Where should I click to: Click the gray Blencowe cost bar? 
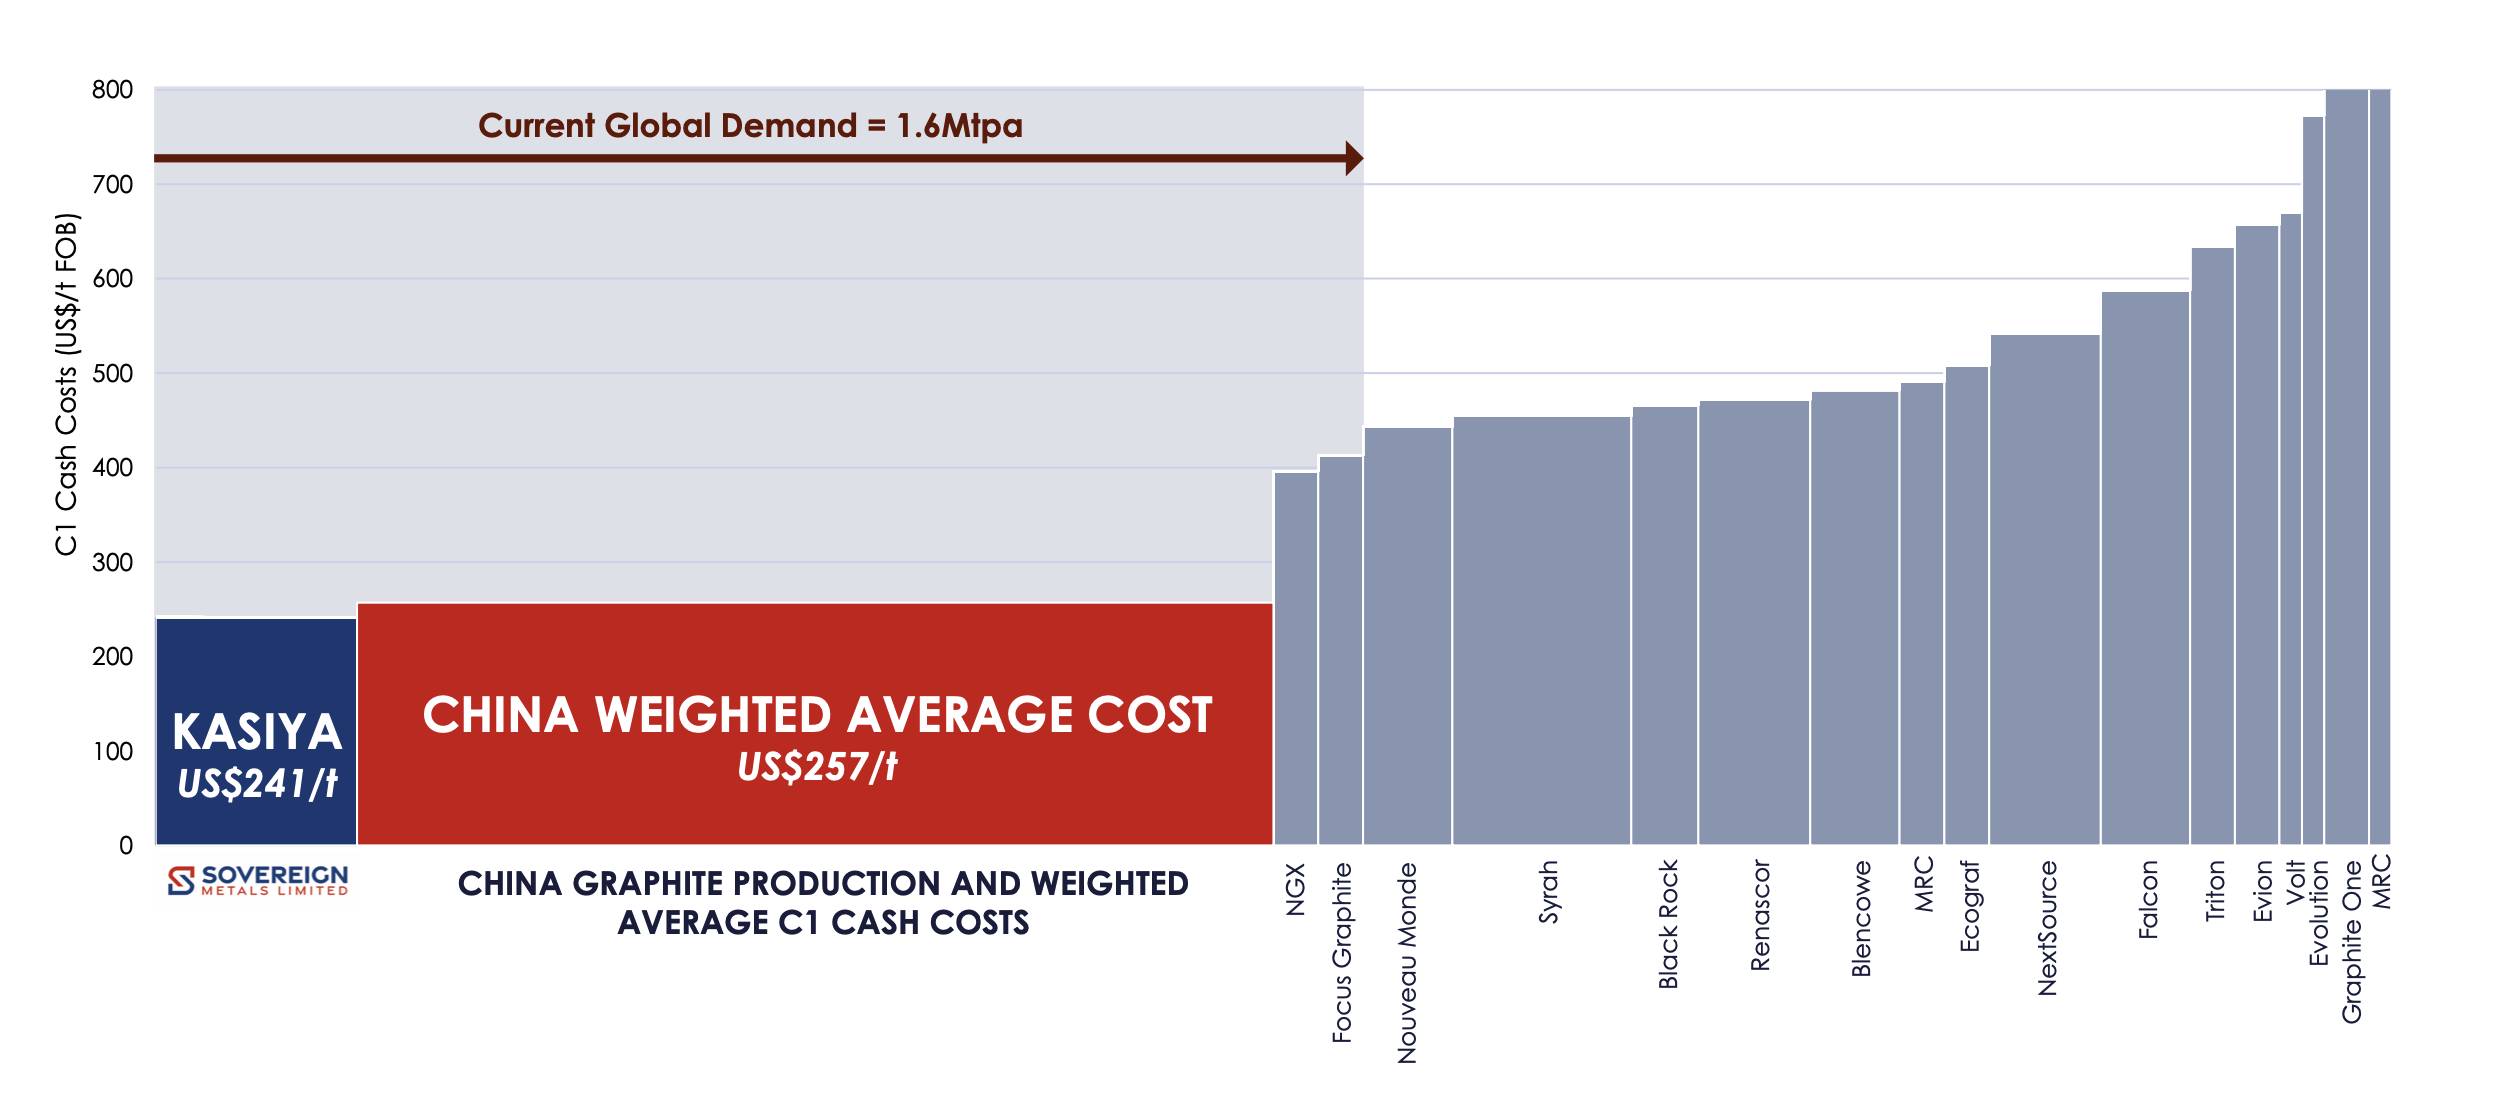click(1855, 618)
